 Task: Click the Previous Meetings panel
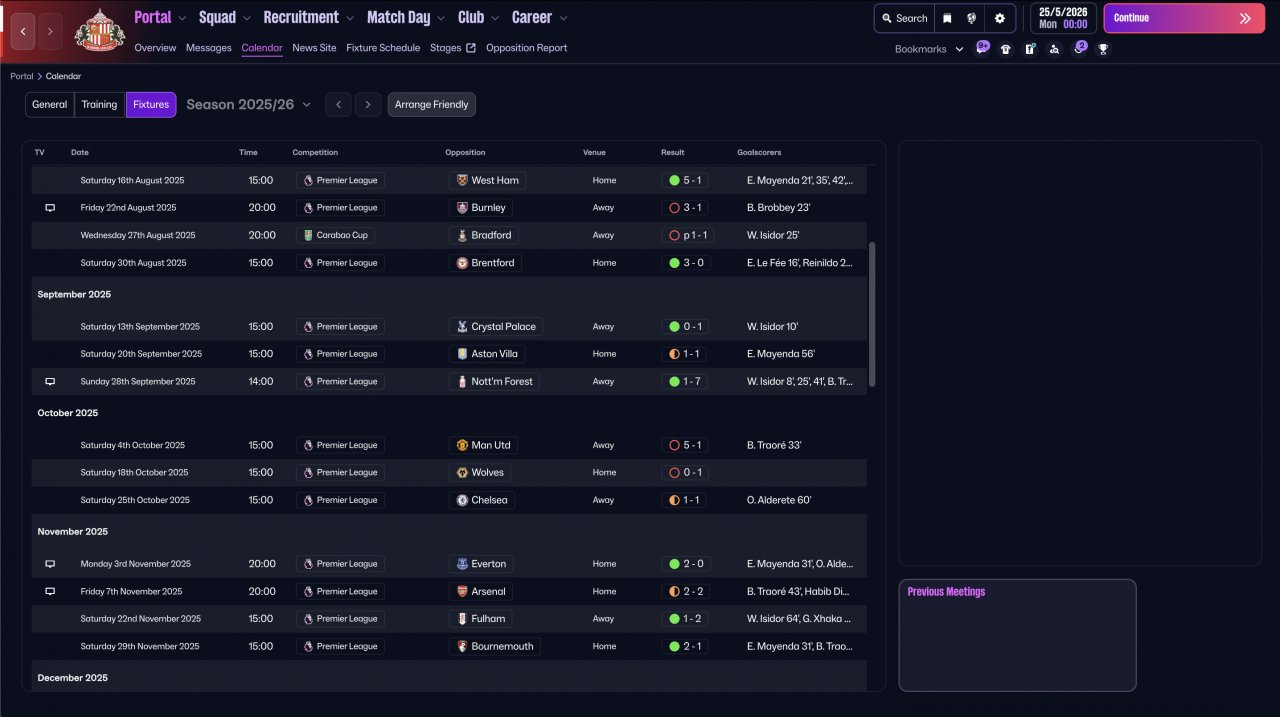pyautogui.click(x=1017, y=635)
